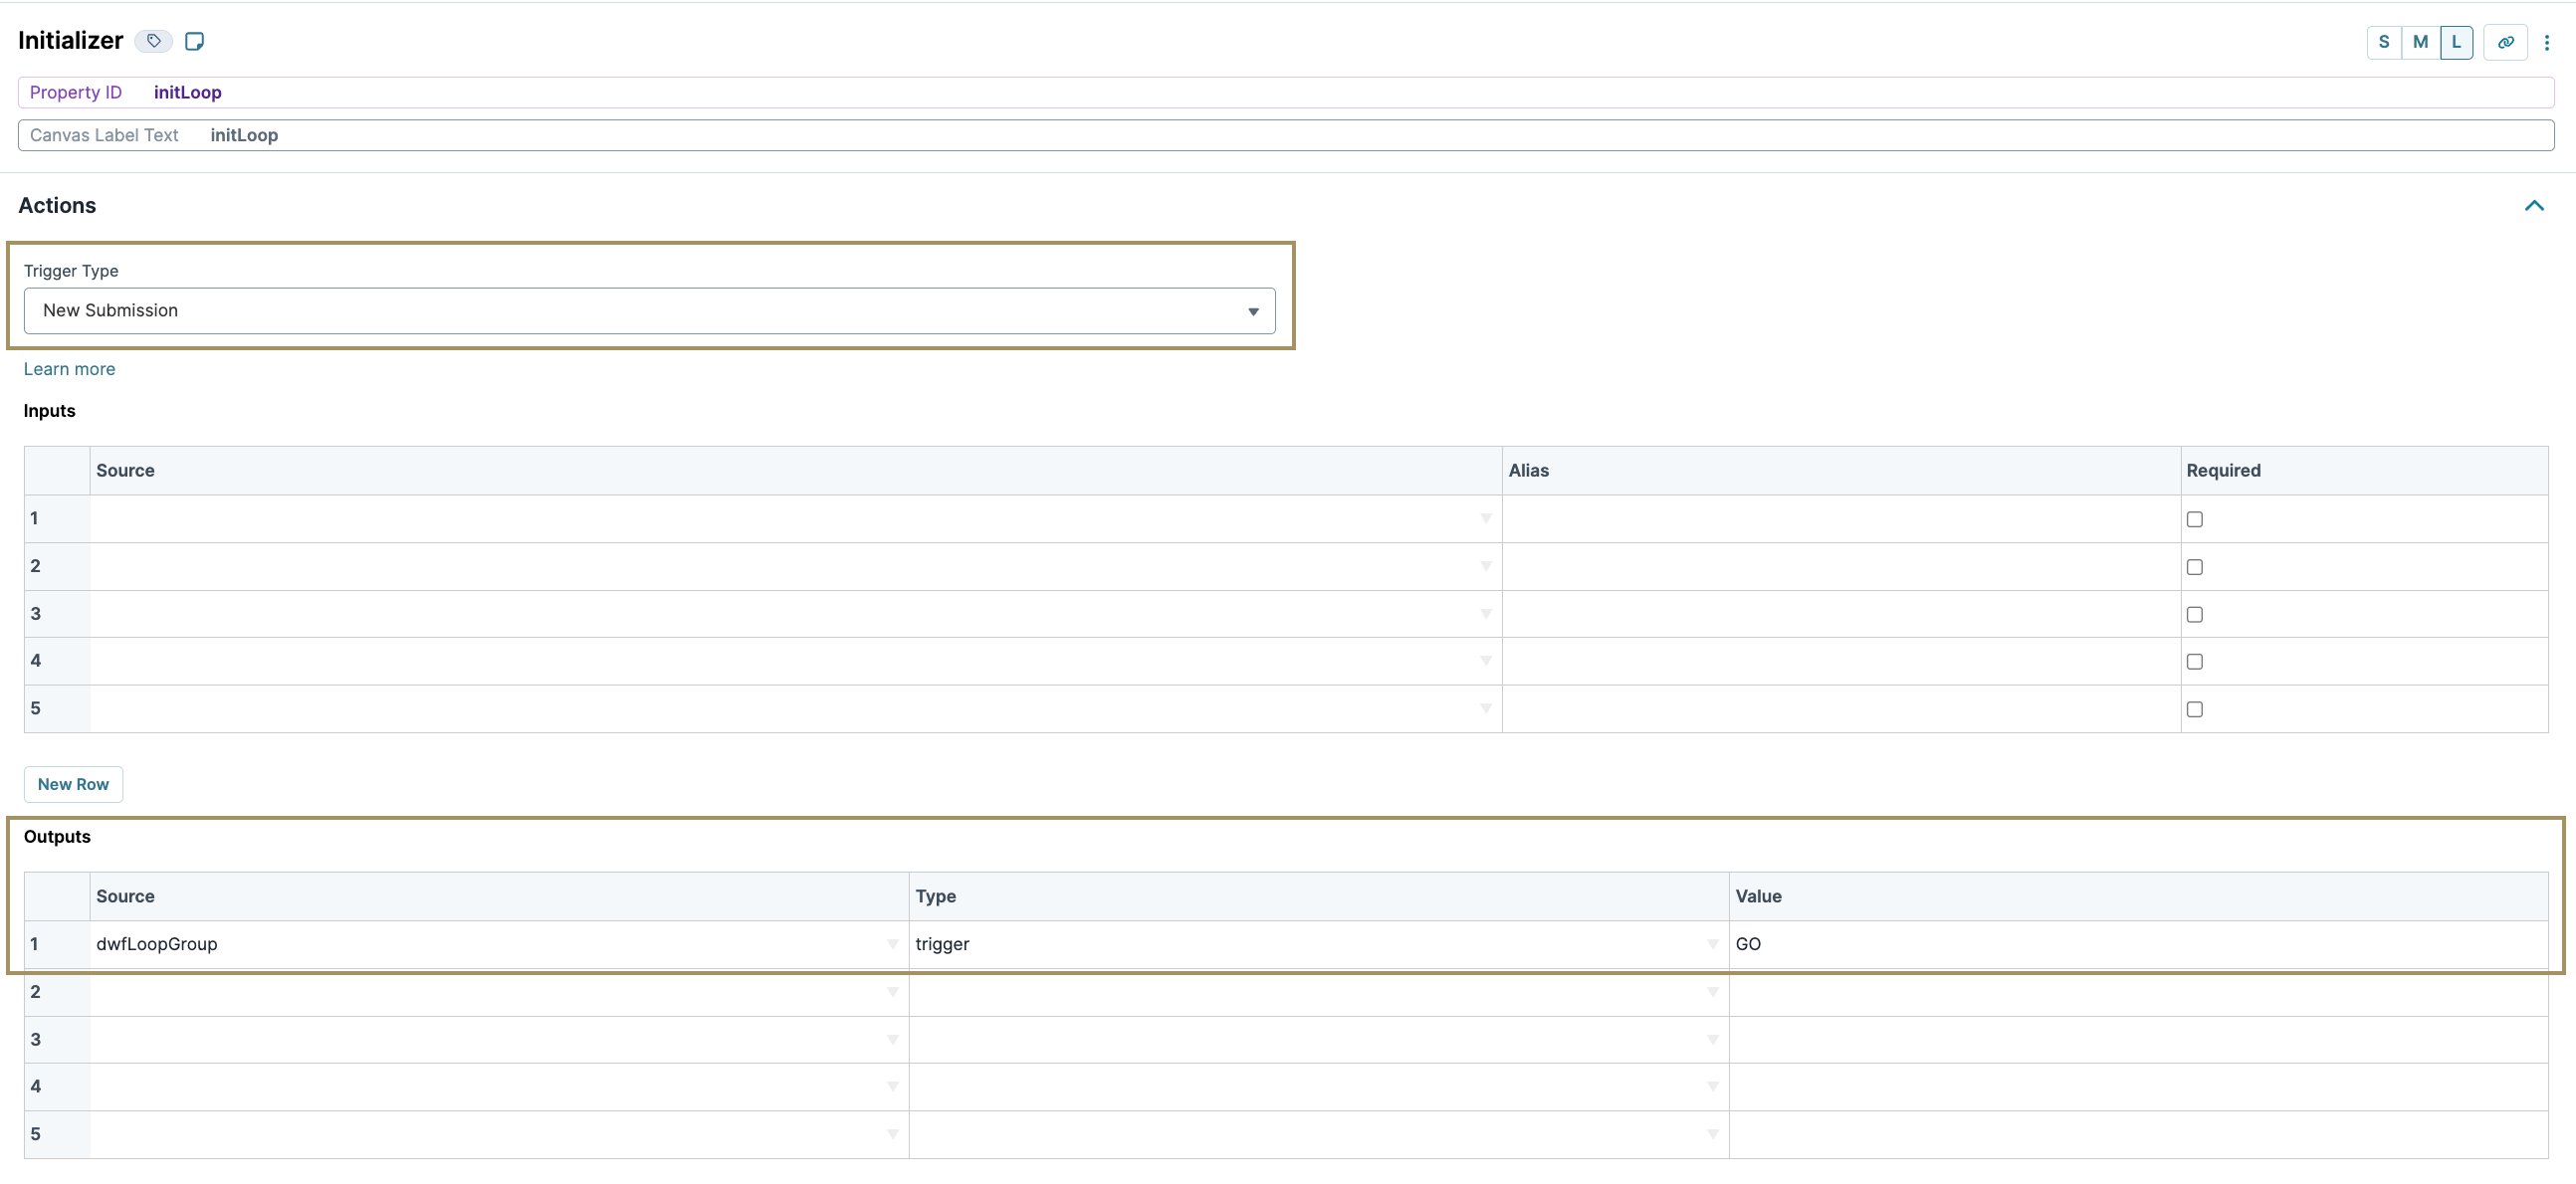Screen dimensions: 2576x1184
Task: Select the L size option
Action: [2457, 42]
